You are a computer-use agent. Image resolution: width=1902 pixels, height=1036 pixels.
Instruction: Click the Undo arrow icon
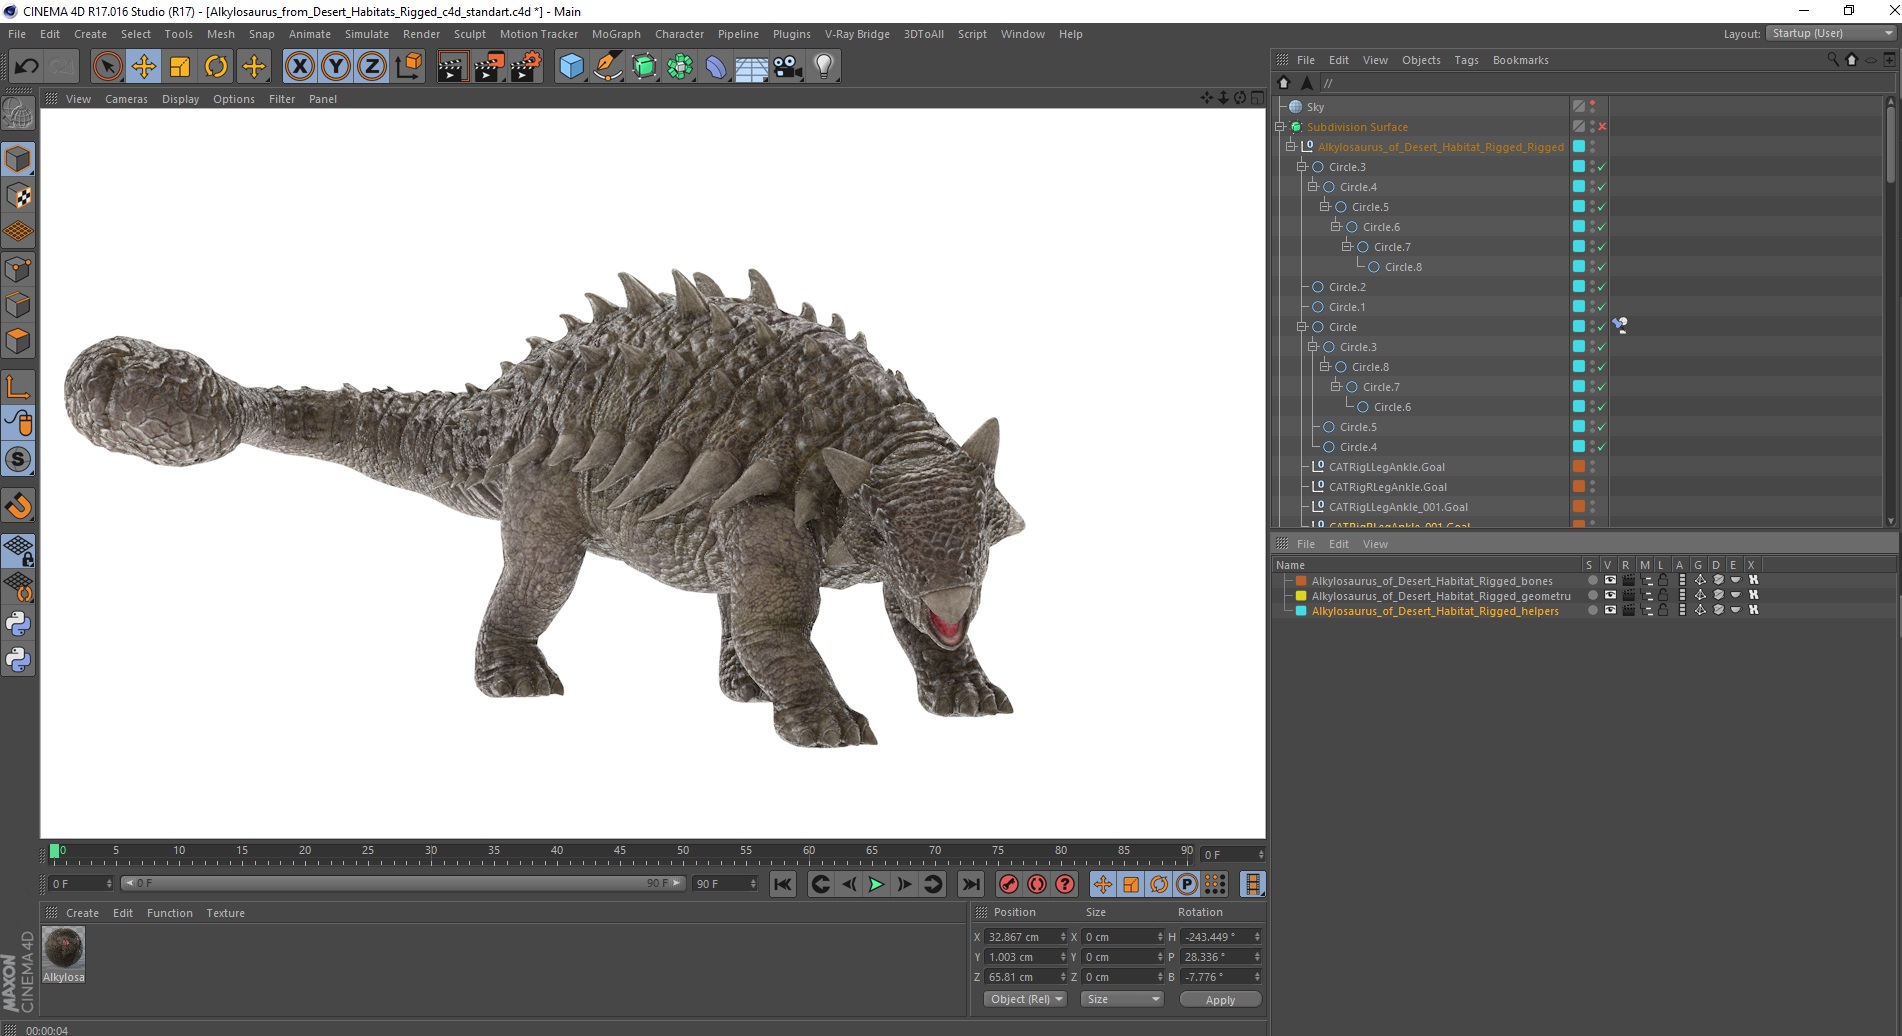tap(26, 67)
